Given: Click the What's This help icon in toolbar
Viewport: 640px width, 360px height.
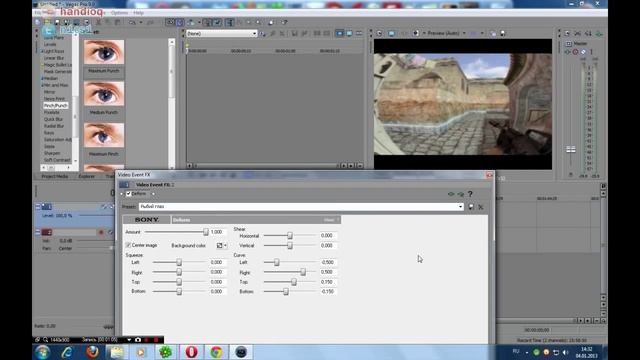Looking at the screenshot, I should pyautogui.click(x=284, y=22).
